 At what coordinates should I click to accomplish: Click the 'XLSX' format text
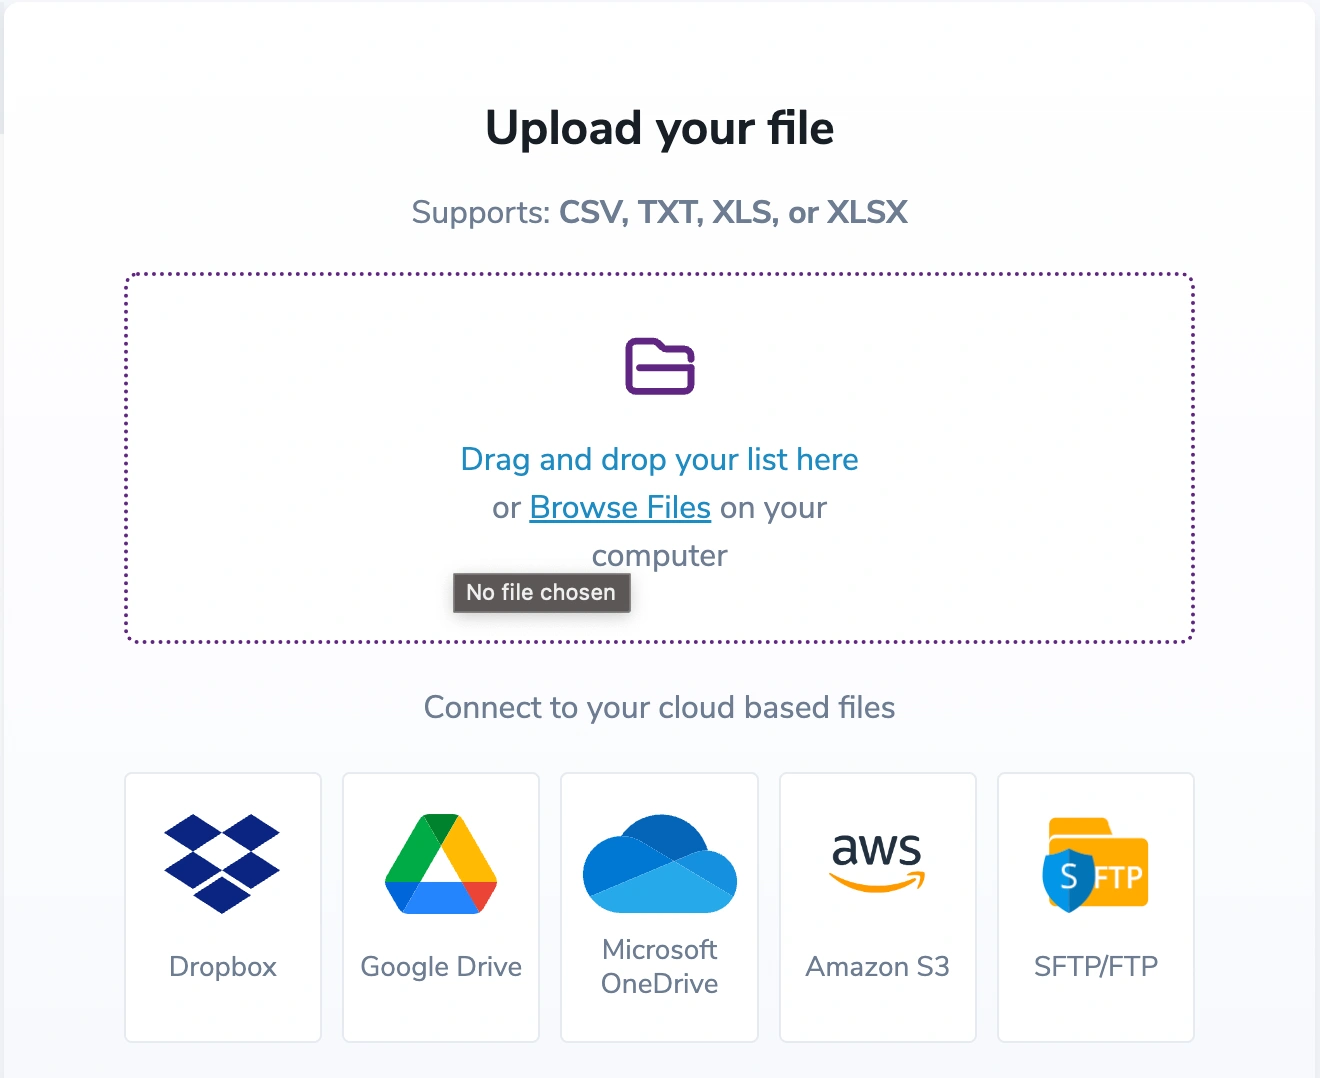click(x=868, y=212)
